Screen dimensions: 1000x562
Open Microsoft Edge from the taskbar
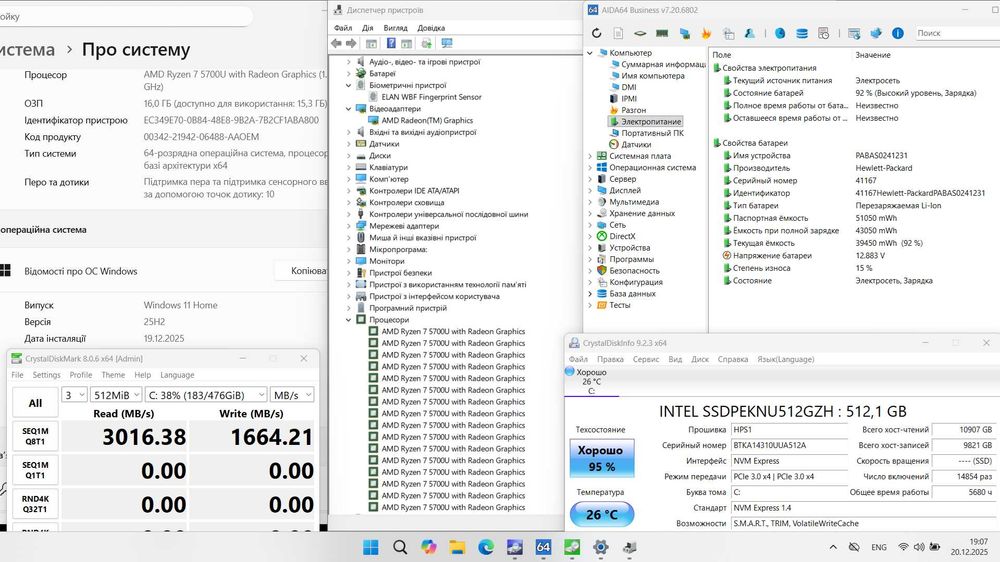point(486,547)
